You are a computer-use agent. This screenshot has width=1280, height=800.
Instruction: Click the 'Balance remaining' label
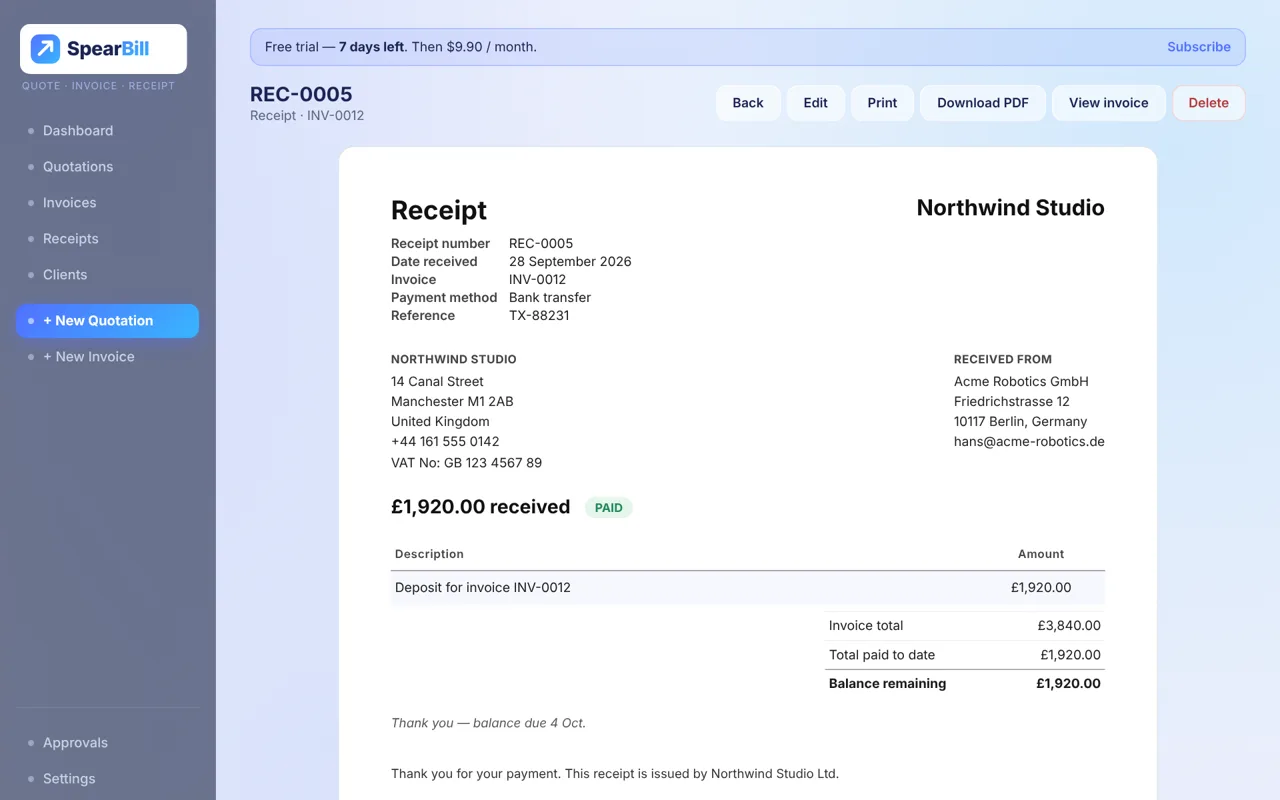[887, 684]
